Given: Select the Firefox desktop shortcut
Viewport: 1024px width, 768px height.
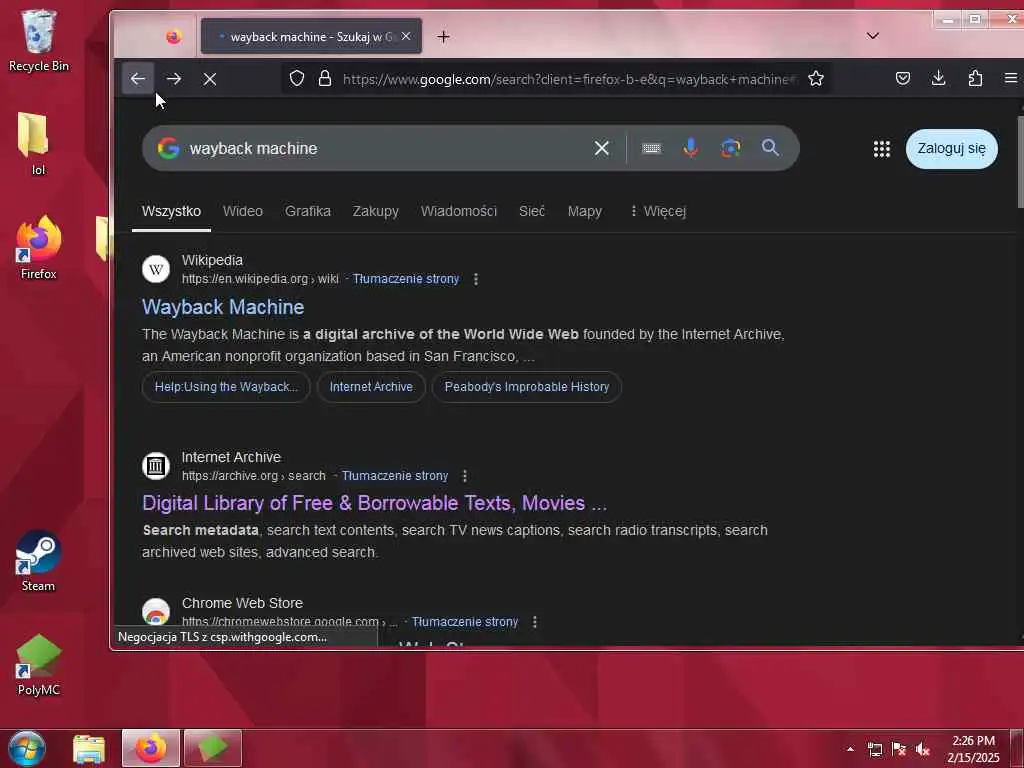Looking at the screenshot, I should [x=38, y=248].
